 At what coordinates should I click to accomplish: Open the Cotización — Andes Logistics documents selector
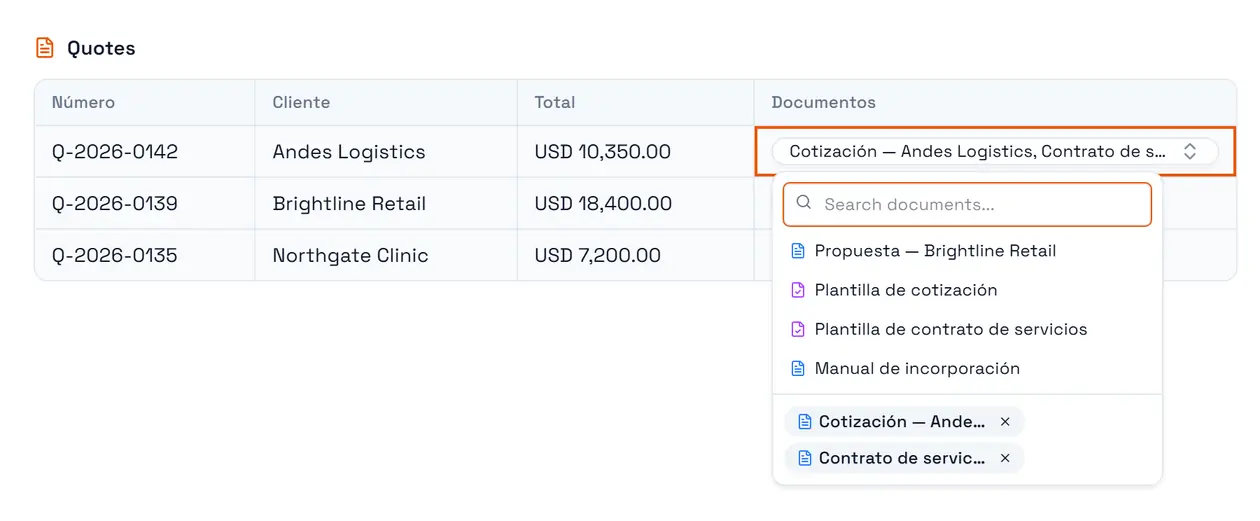click(995, 152)
